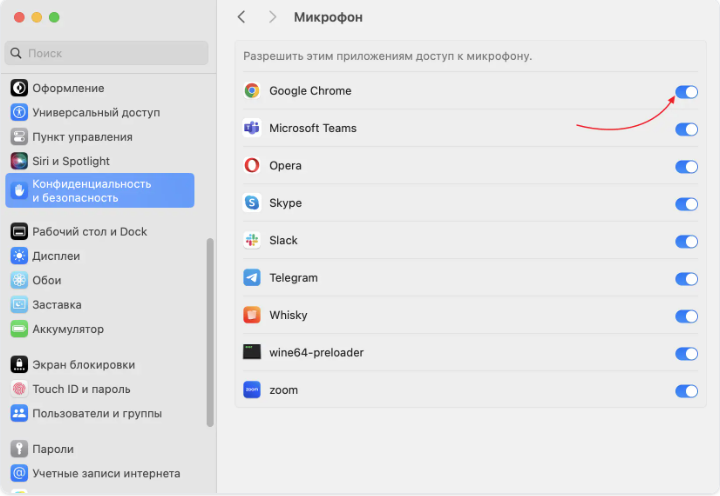The width and height of the screenshot is (720, 496).
Task: Open Аккумулятор settings label
Action: coord(68,329)
